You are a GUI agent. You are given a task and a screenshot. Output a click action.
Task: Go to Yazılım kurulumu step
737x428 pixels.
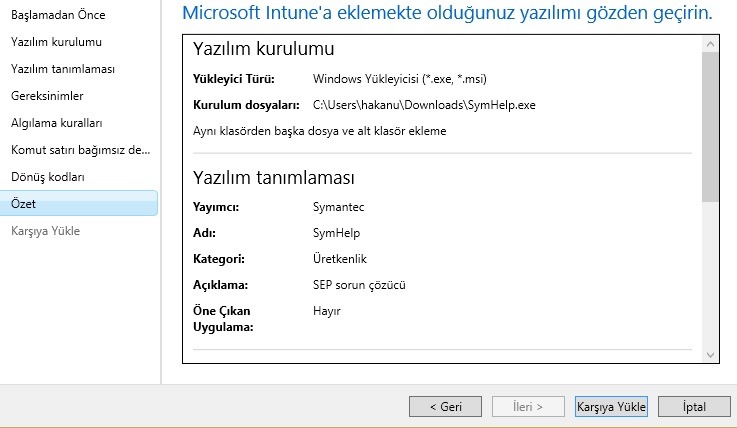pyautogui.click(x=56, y=42)
